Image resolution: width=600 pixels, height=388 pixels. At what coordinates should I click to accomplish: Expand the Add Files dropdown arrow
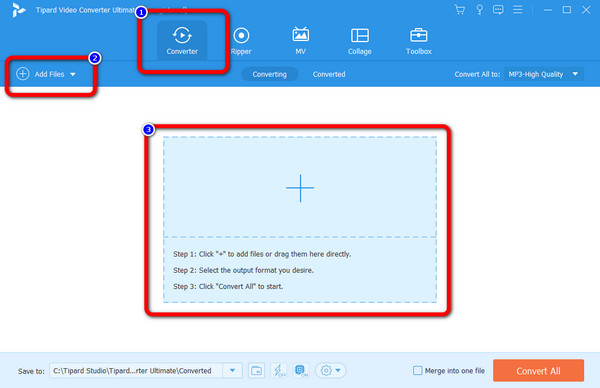(x=73, y=74)
